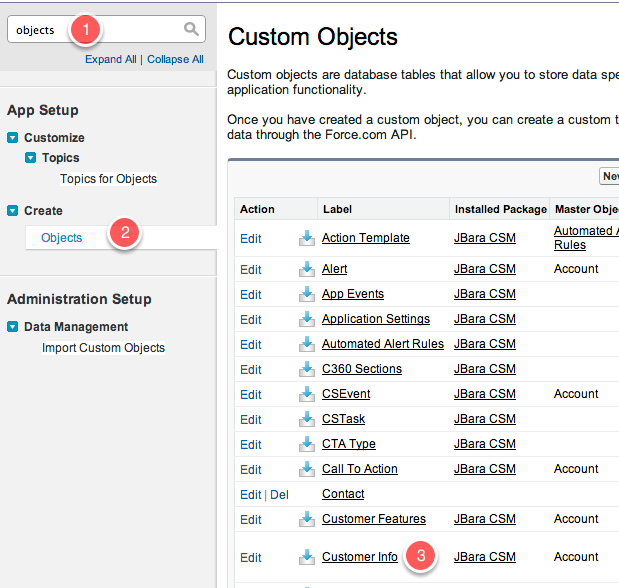Click Edit for C360 Sections row
The width and height of the screenshot is (619, 588).
(x=251, y=370)
